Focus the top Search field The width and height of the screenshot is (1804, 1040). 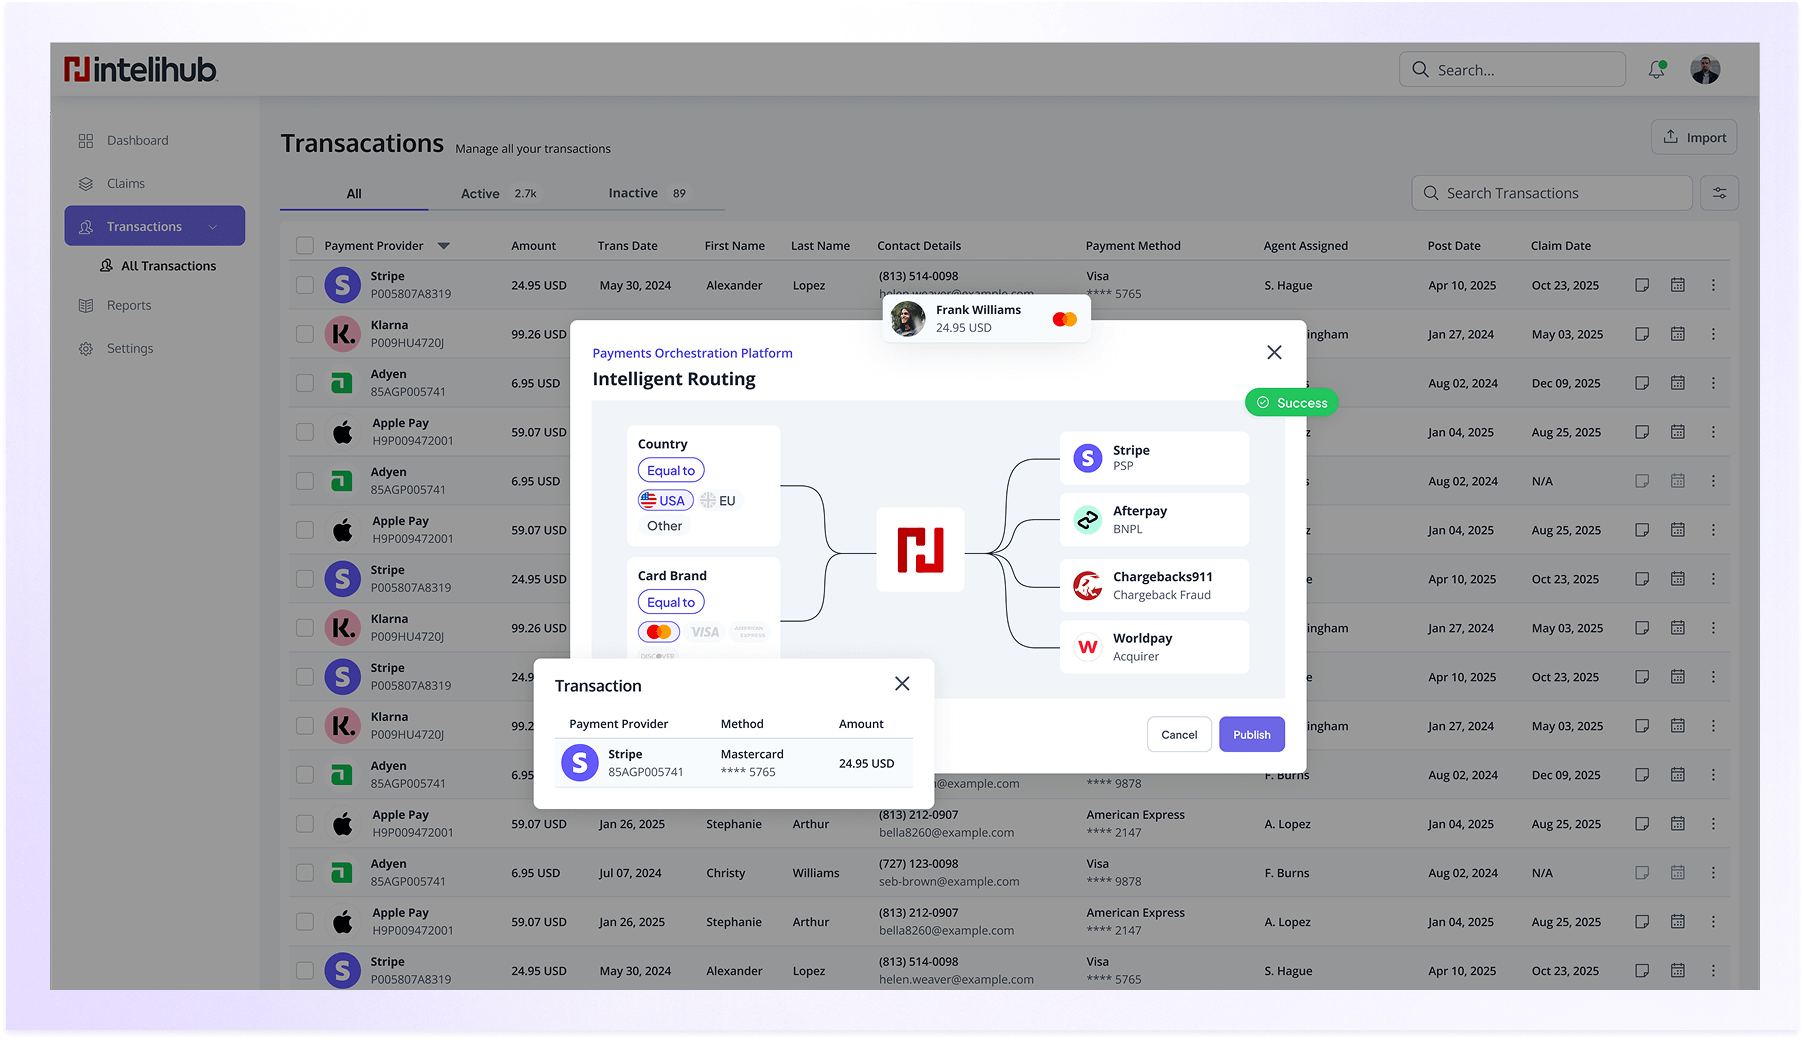pos(1512,70)
